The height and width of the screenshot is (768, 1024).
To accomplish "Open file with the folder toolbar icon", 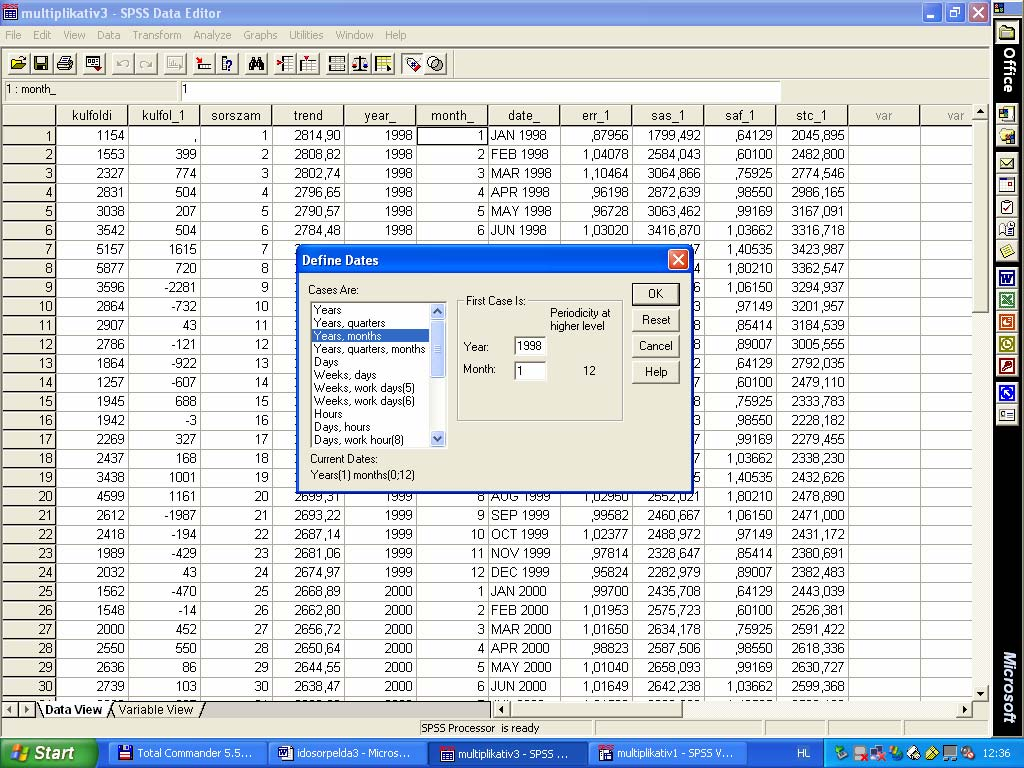I will click(18, 63).
